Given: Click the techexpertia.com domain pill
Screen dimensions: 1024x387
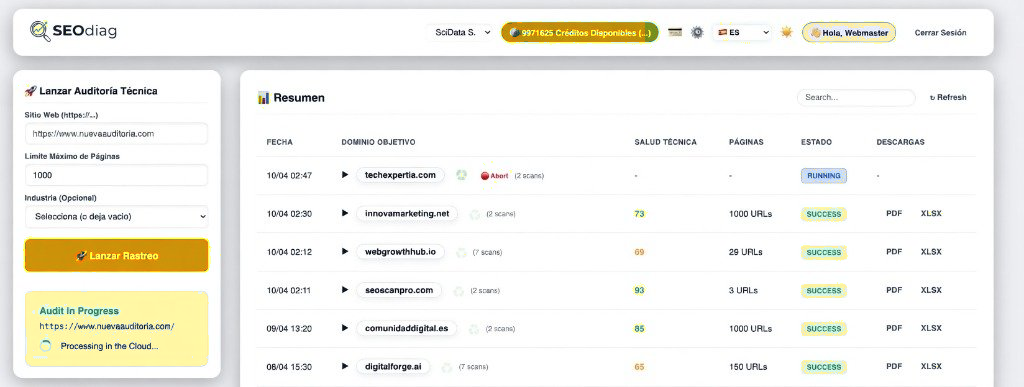Looking at the screenshot, I should (x=400, y=175).
